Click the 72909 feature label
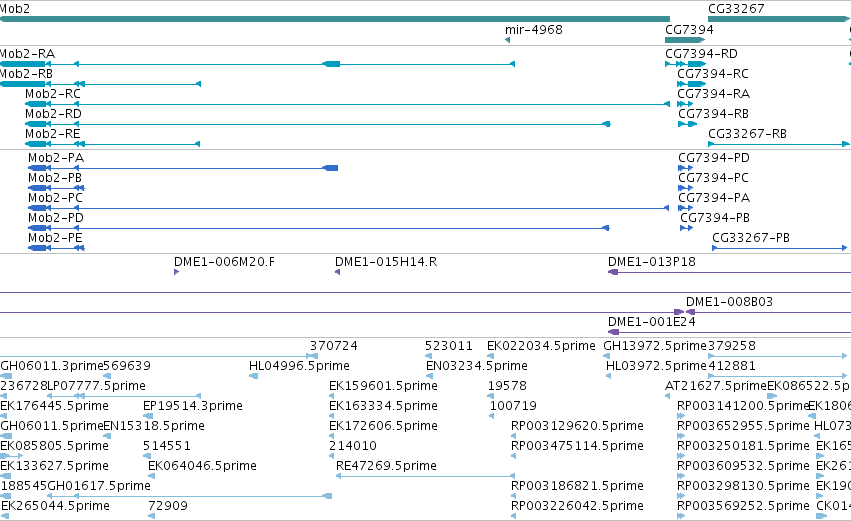This screenshot has height=521, width=851. pyautogui.click(x=168, y=507)
